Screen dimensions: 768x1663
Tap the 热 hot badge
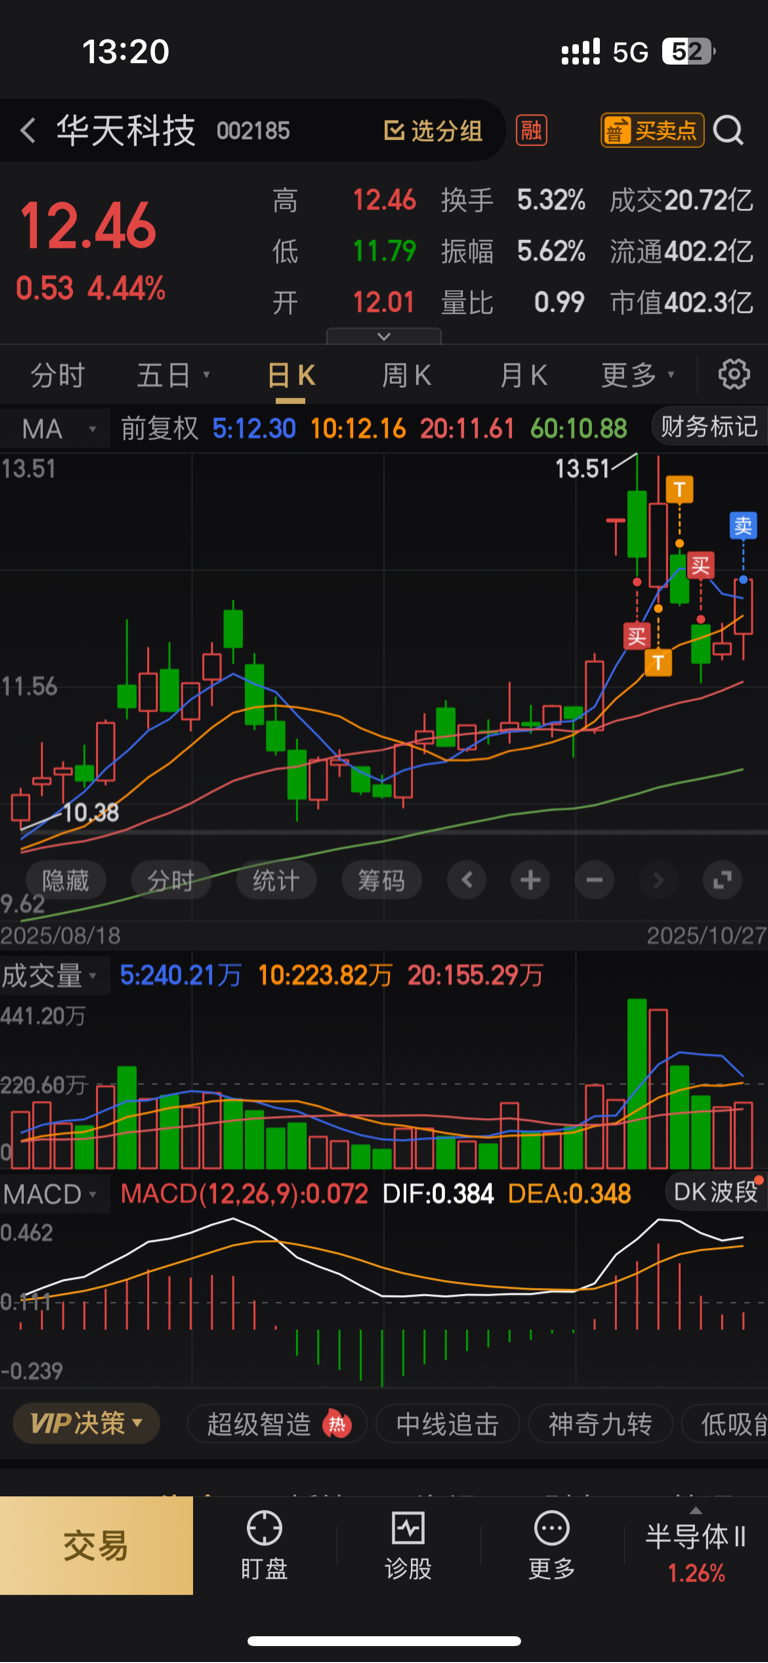coord(338,1424)
